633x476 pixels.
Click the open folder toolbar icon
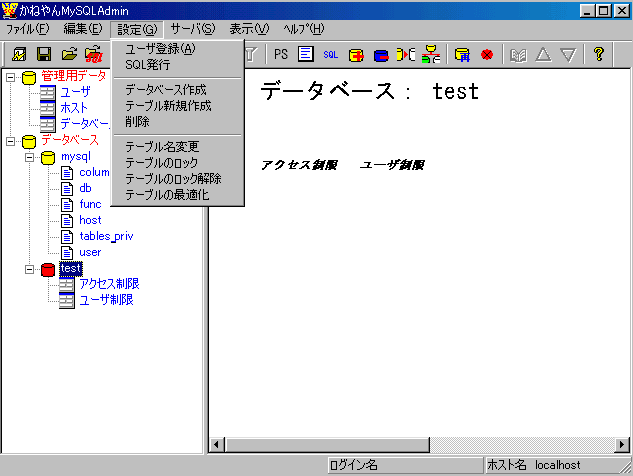[x=69, y=54]
